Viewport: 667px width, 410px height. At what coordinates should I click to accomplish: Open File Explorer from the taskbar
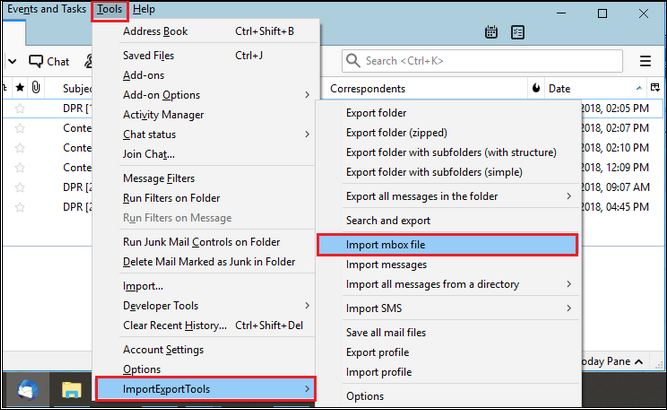pyautogui.click(x=71, y=390)
